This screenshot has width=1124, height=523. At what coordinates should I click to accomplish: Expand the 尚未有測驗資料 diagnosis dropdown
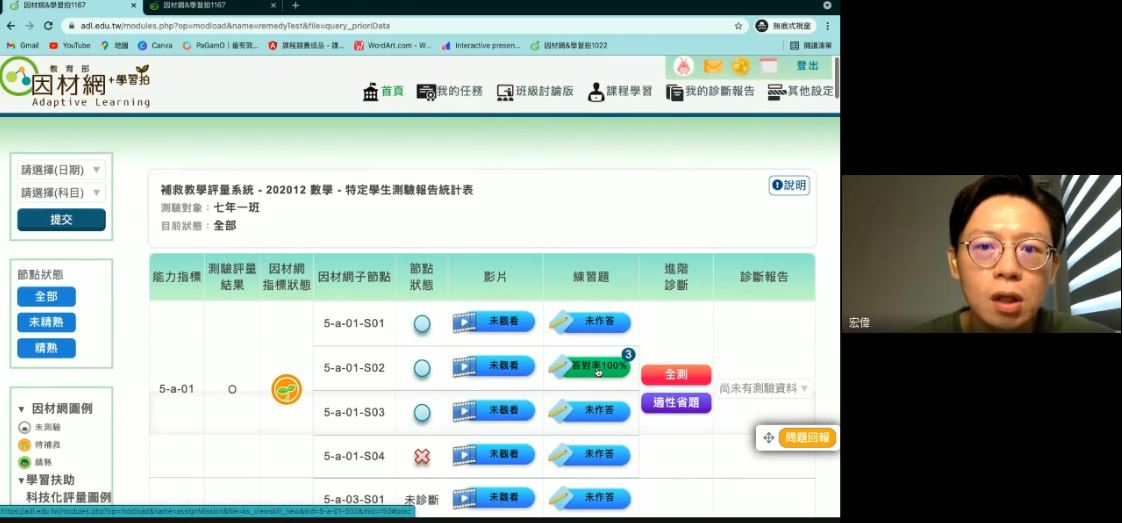[804, 389]
